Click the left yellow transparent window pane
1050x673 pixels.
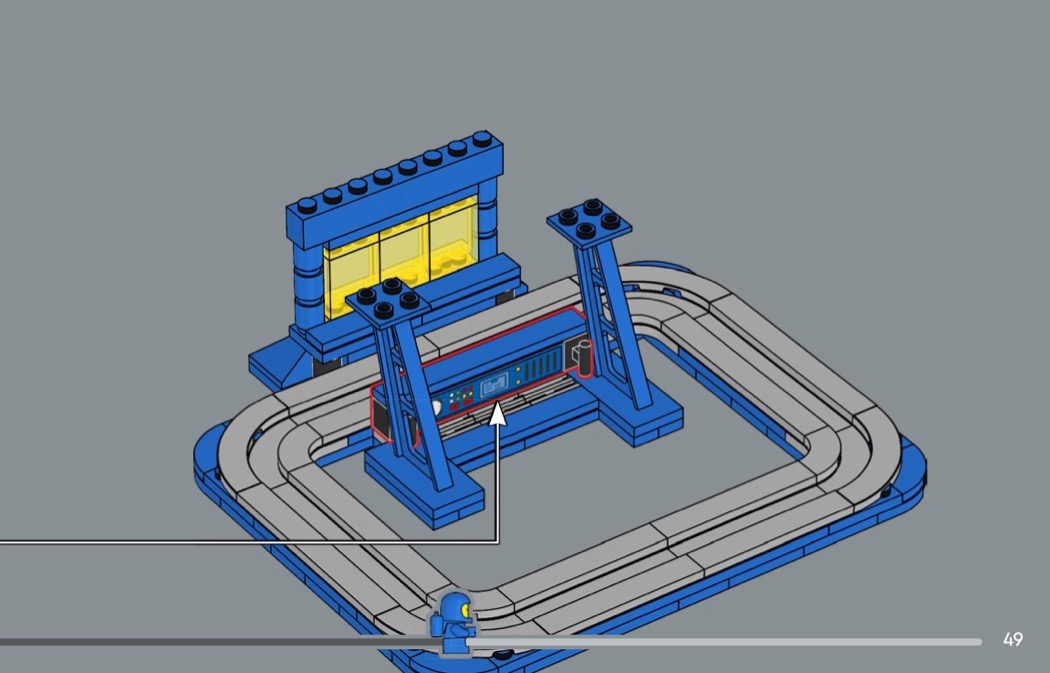pos(352,265)
